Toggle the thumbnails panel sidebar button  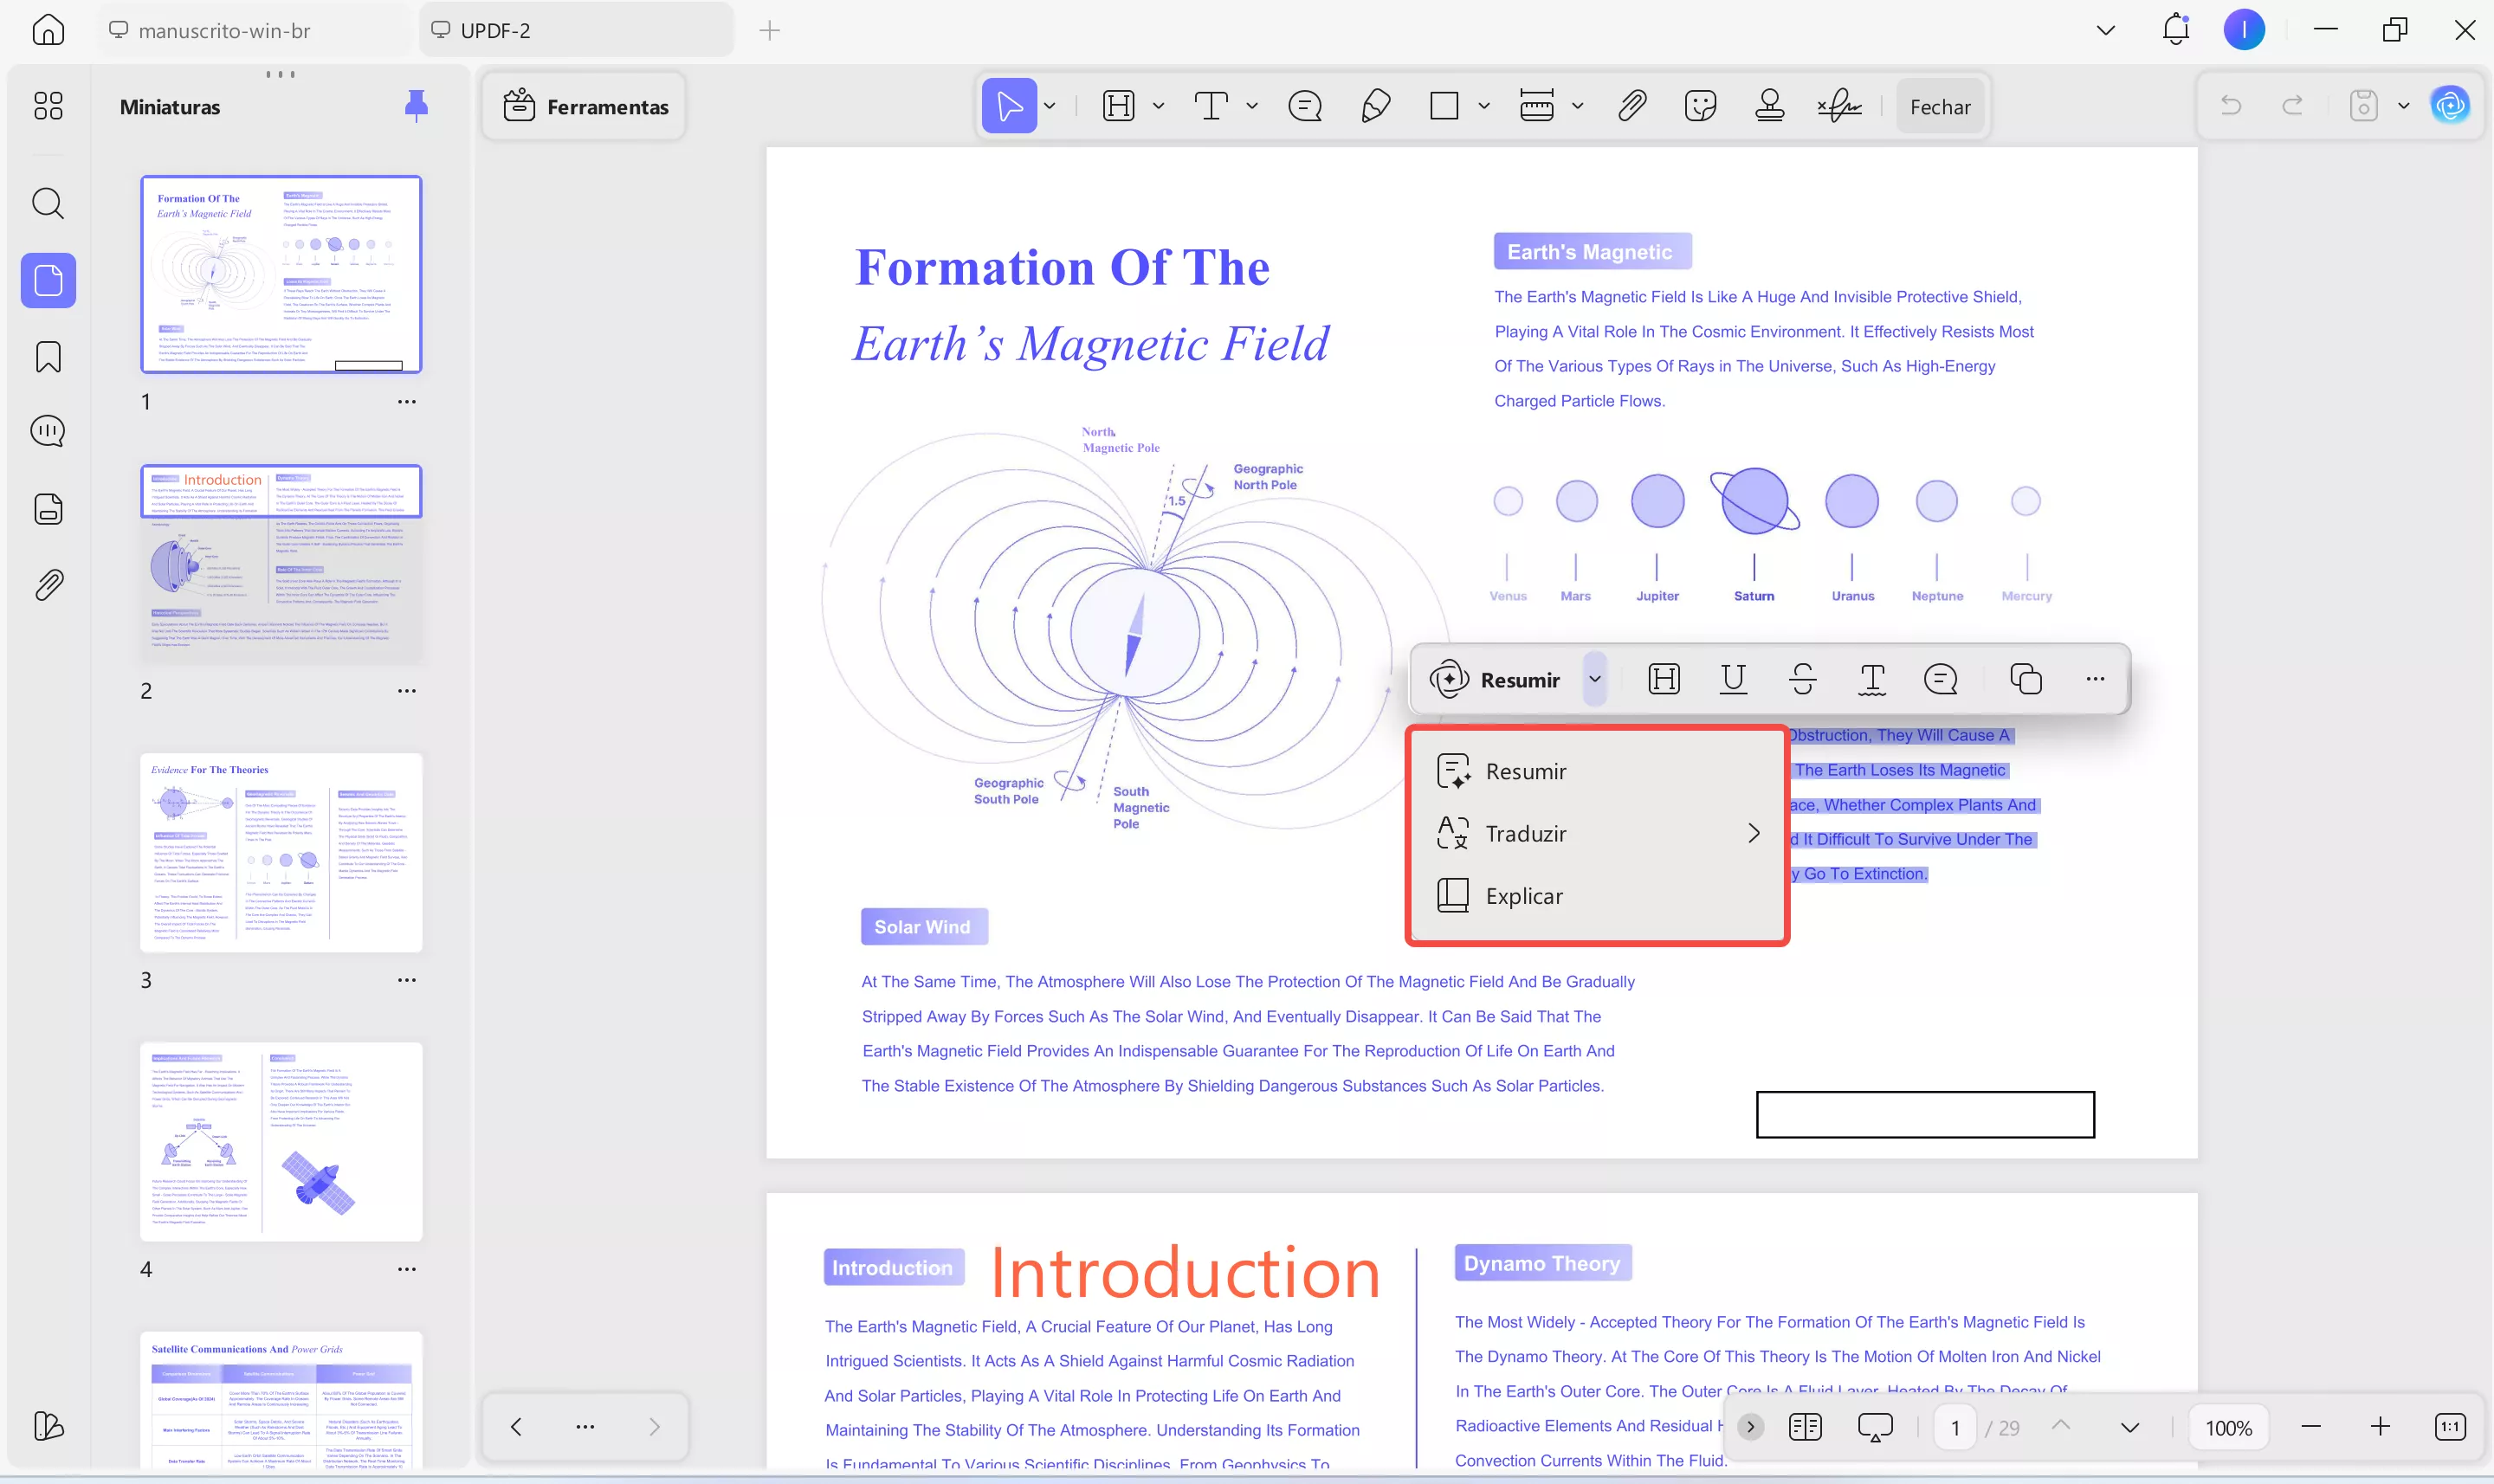(48, 280)
